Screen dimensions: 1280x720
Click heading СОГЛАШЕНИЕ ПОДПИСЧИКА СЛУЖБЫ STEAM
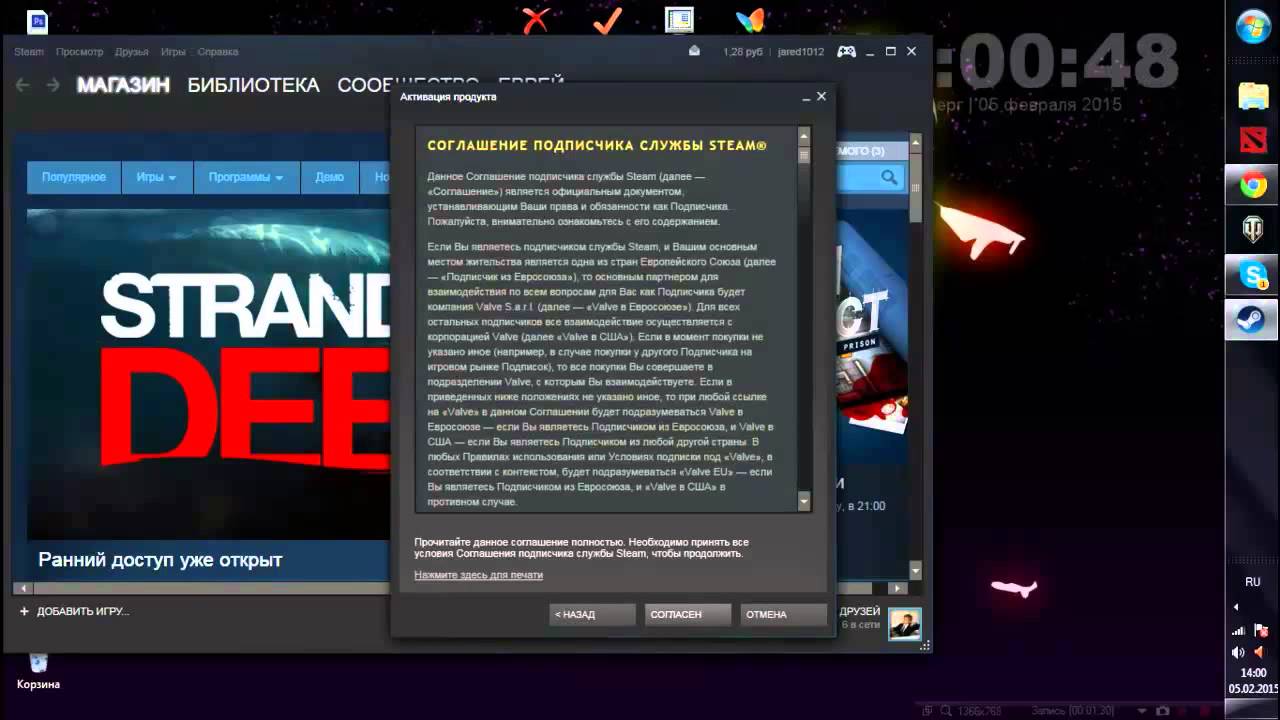597,146
